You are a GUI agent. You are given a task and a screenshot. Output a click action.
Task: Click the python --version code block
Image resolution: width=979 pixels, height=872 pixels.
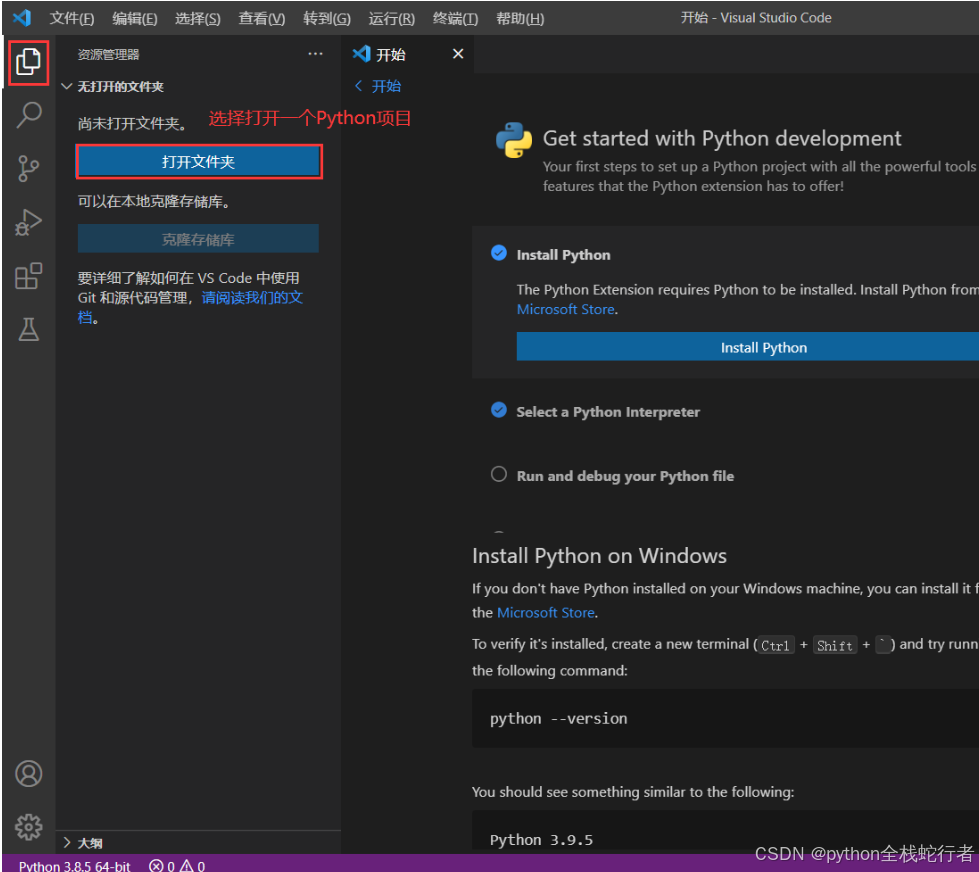click(725, 718)
